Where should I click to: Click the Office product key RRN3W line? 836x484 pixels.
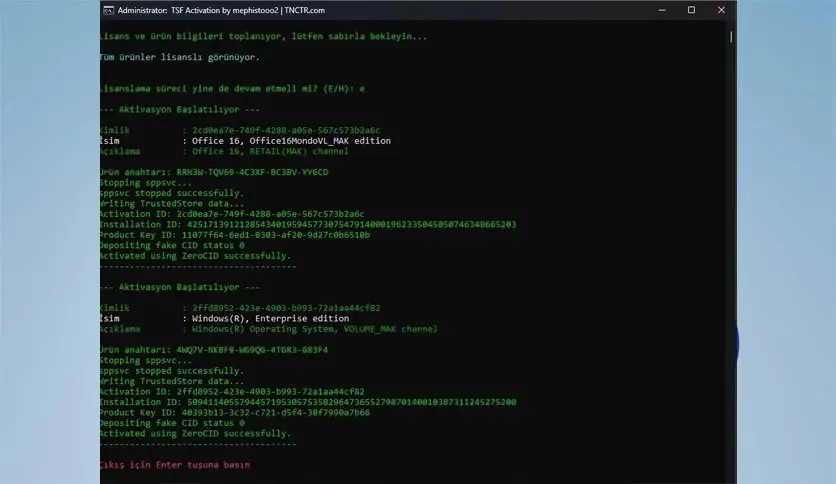point(214,172)
